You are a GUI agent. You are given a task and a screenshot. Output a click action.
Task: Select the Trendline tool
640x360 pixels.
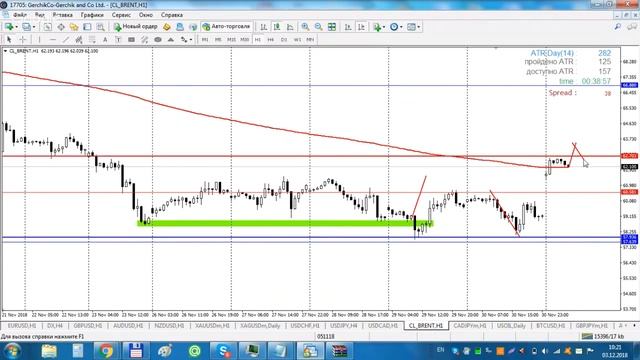[66, 40]
